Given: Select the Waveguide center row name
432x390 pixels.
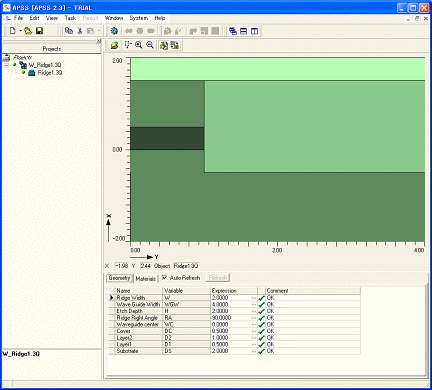Looking at the screenshot, I should tap(139, 325).
